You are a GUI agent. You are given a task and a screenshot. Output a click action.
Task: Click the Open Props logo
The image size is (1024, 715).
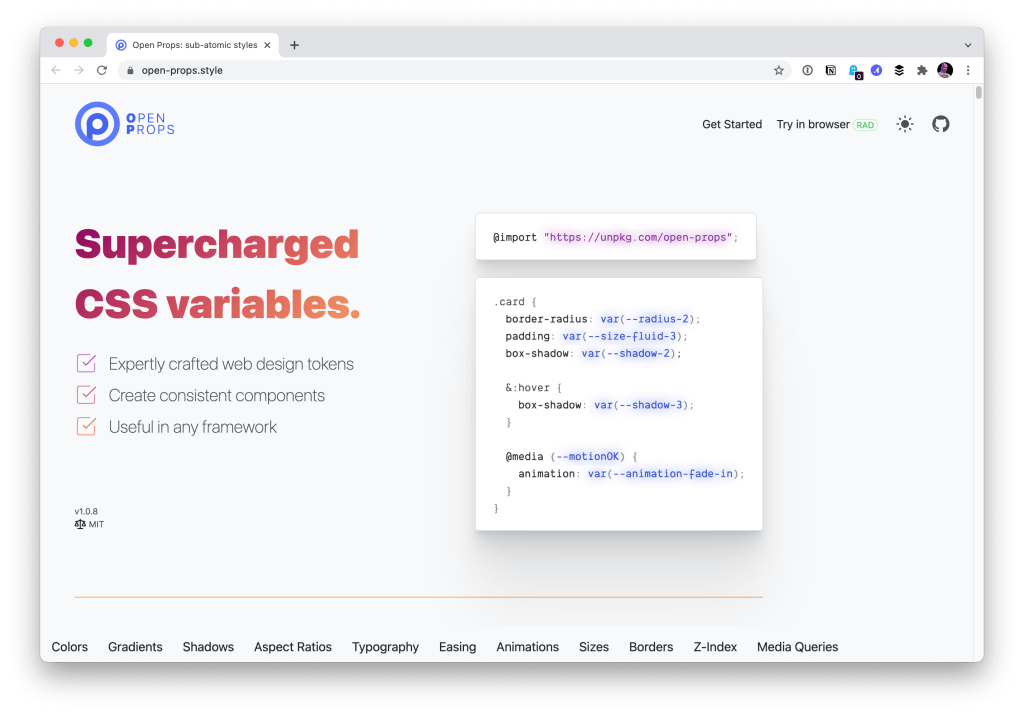125,124
